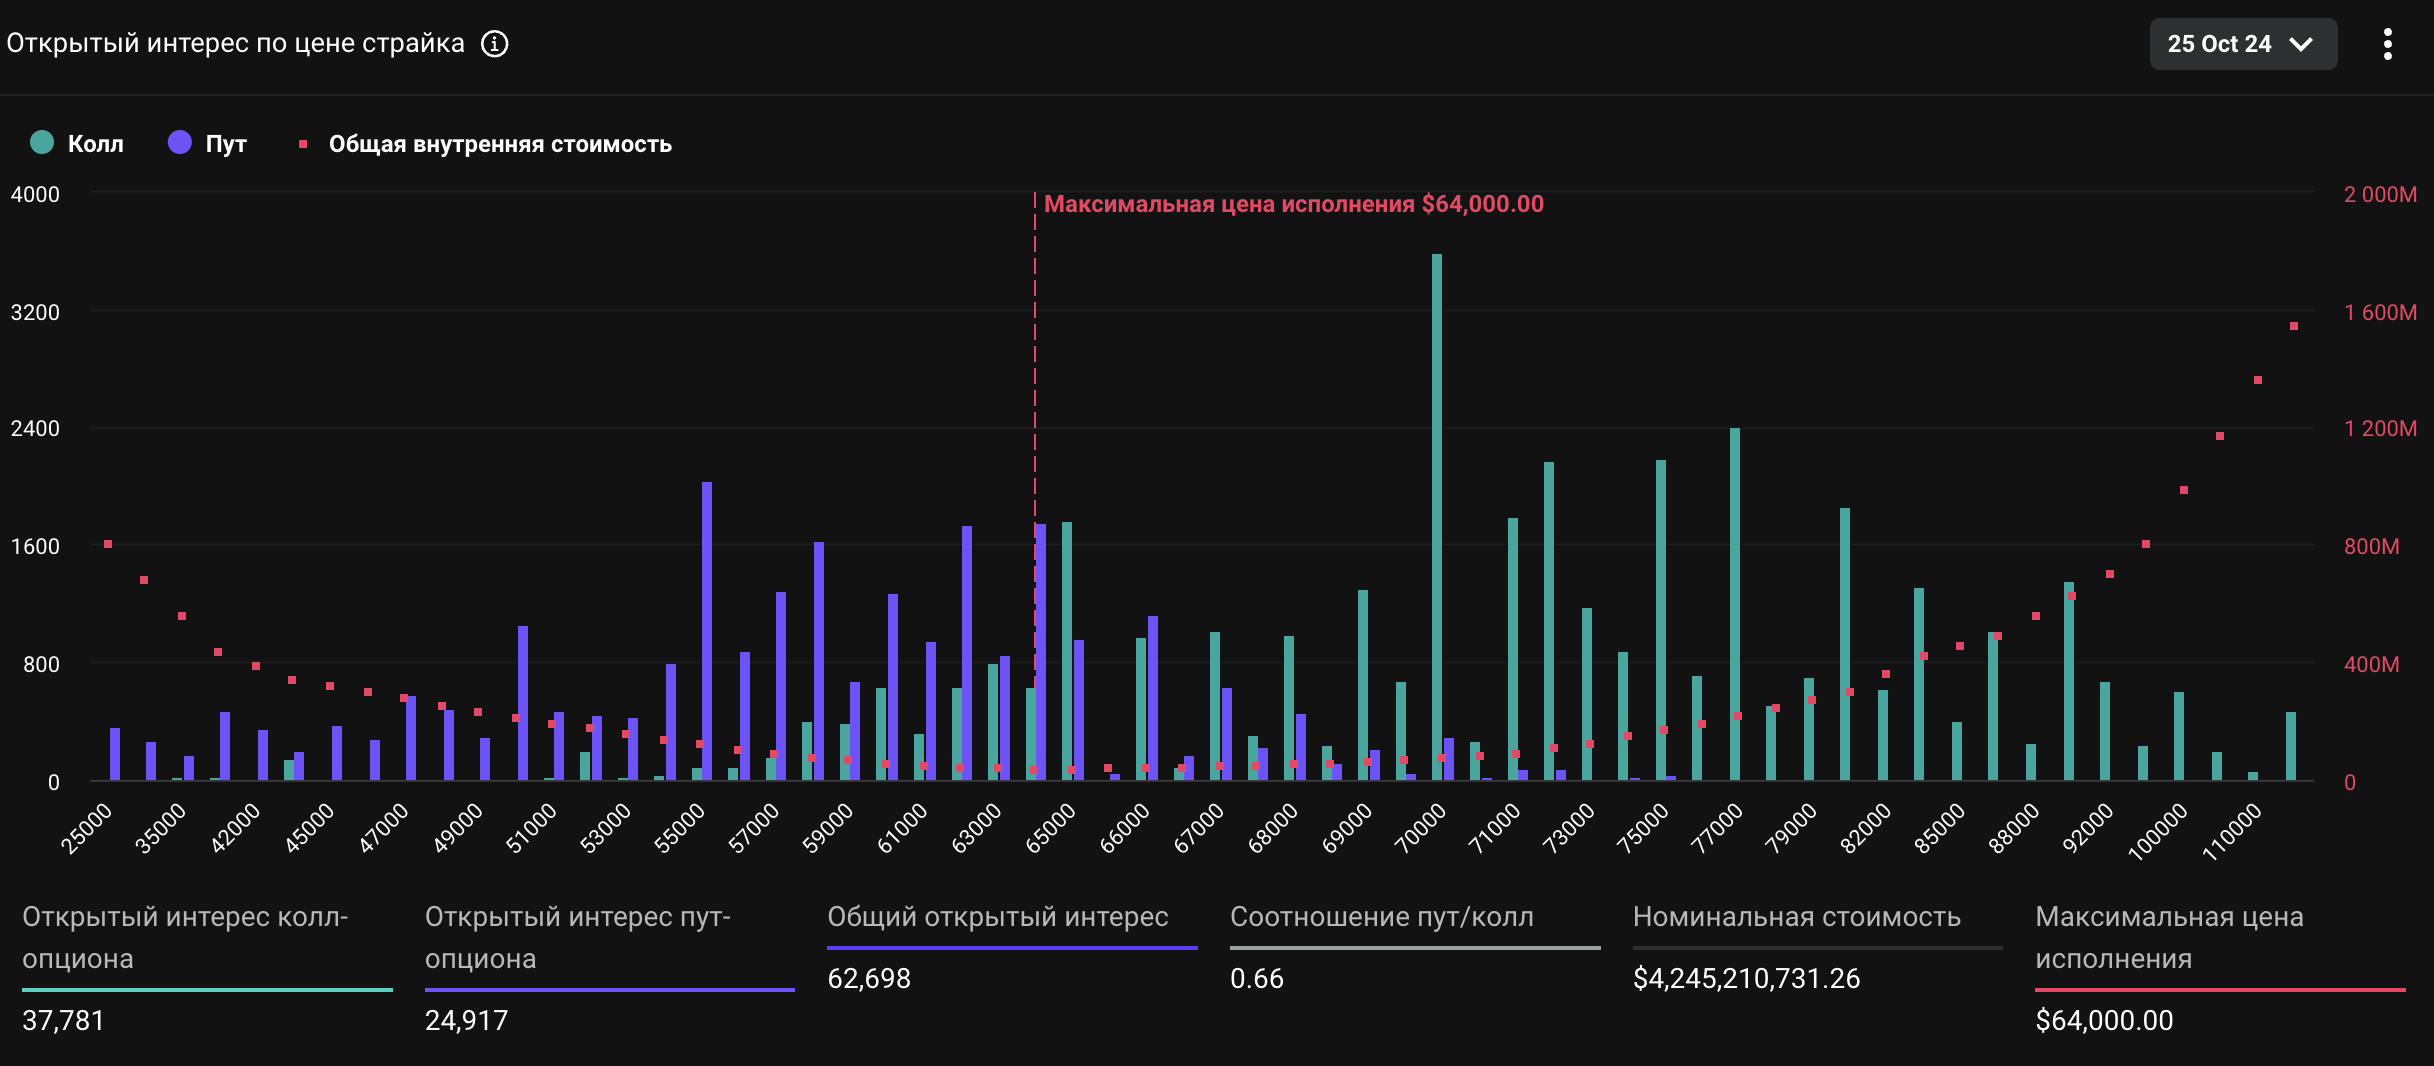The width and height of the screenshot is (2434, 1066).
Task: Click the 70000 label on the x-axis
Action: coord(1420,830)
